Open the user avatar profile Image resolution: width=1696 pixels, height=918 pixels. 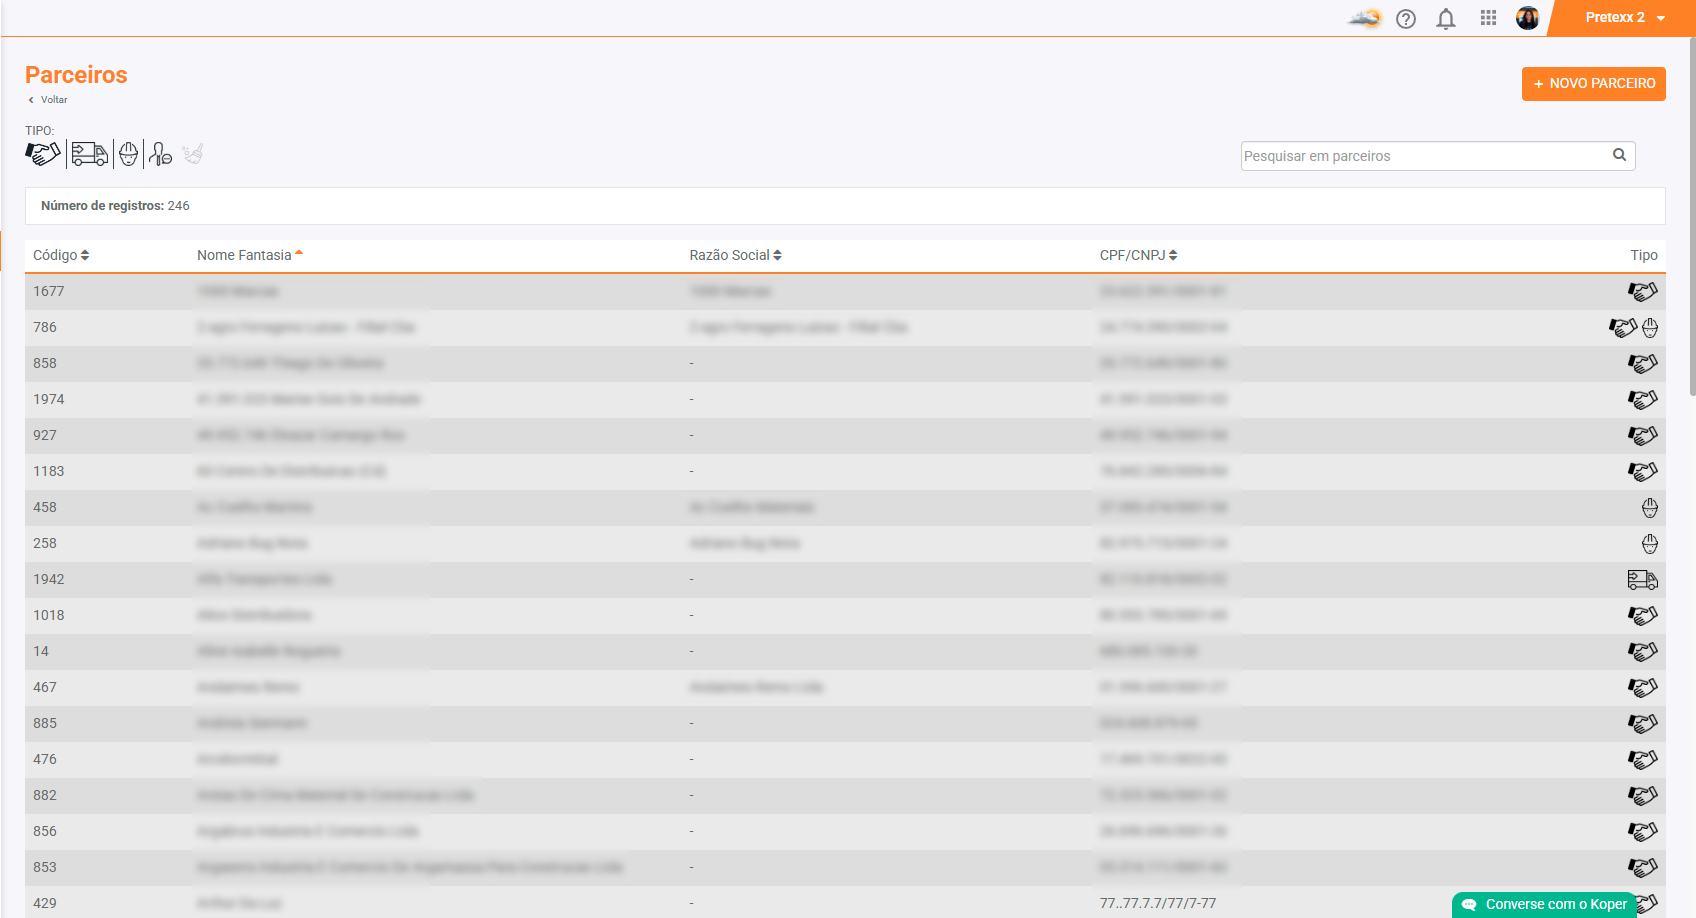(1527, 18)
